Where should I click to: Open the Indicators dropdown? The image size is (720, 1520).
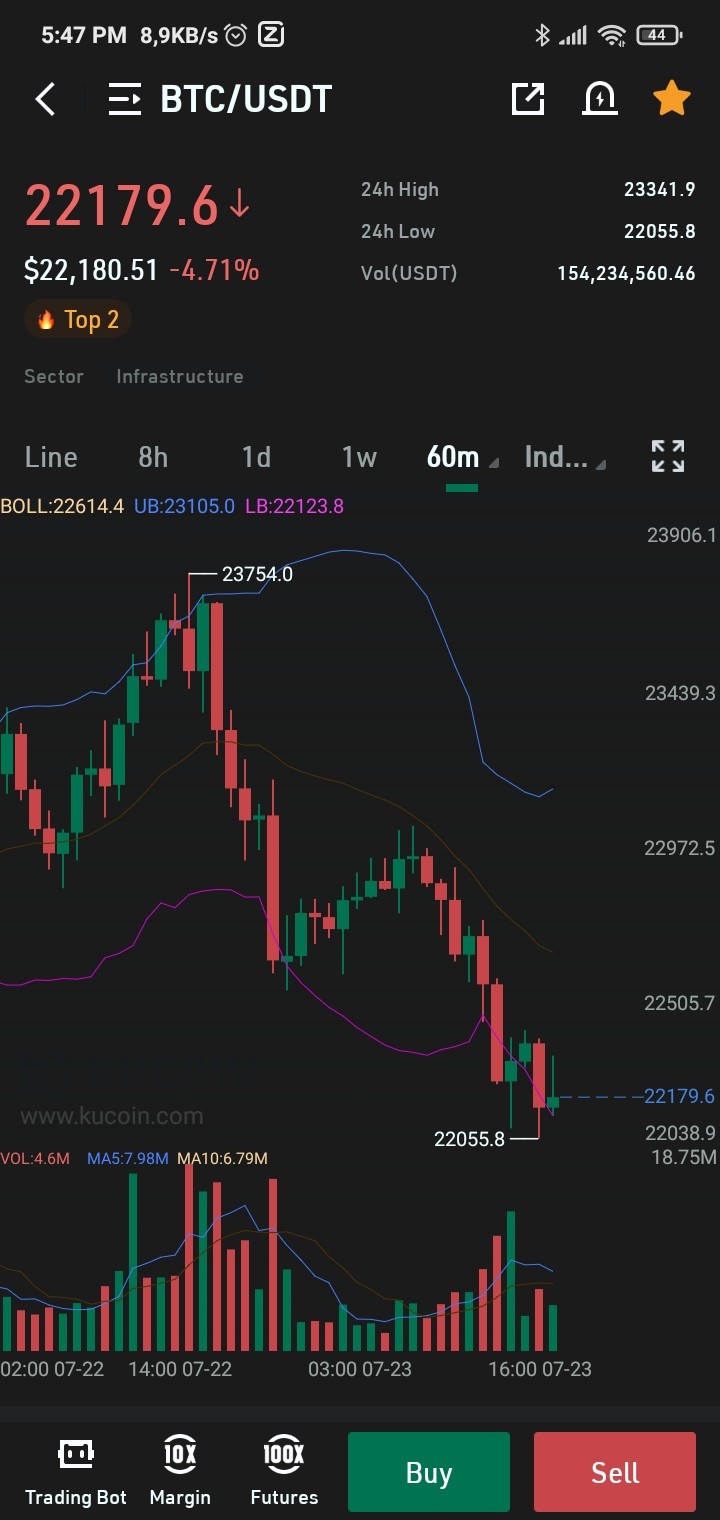tap(565, 457)
